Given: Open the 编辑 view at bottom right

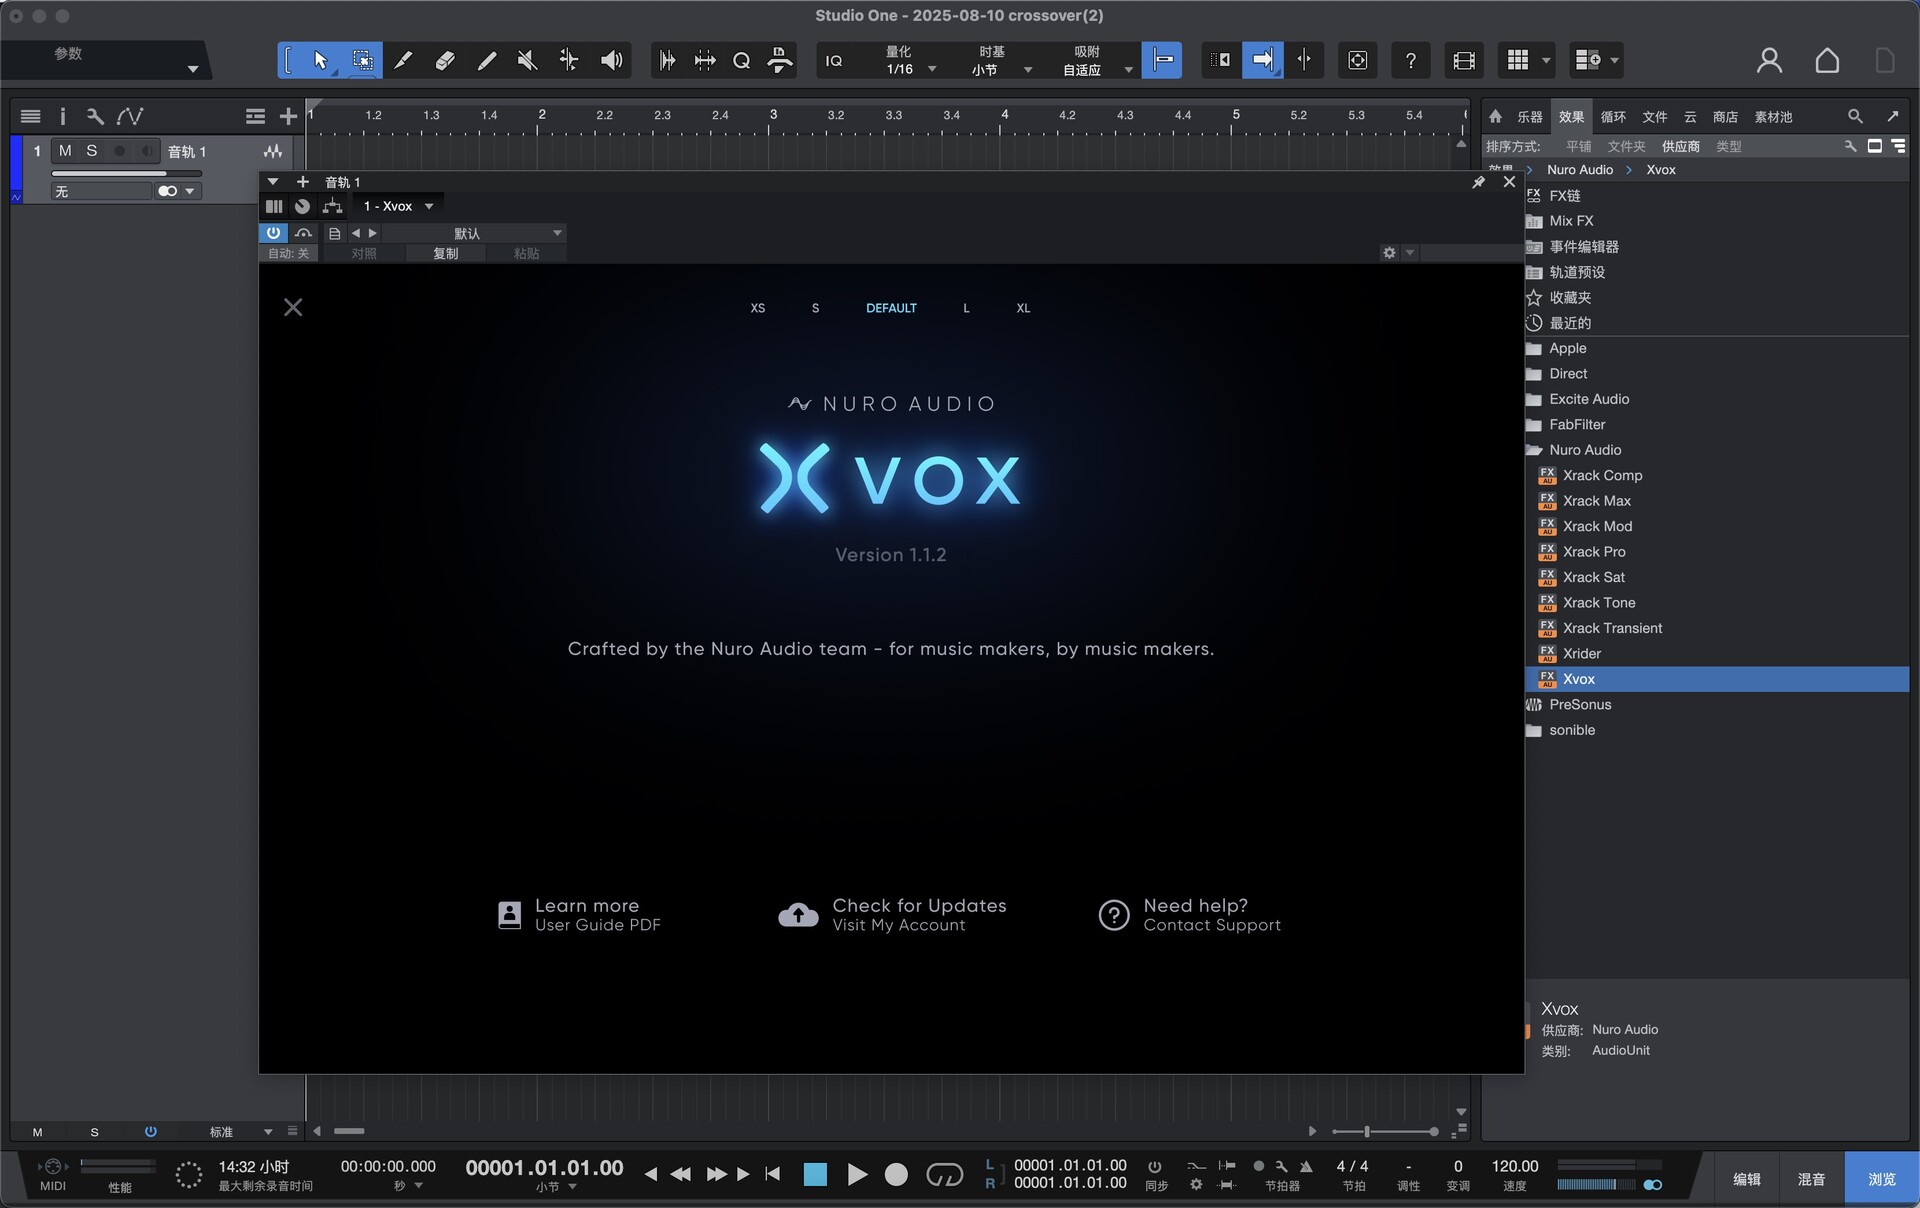Looking at the screenshot, I should (x=1747, y=1179).
